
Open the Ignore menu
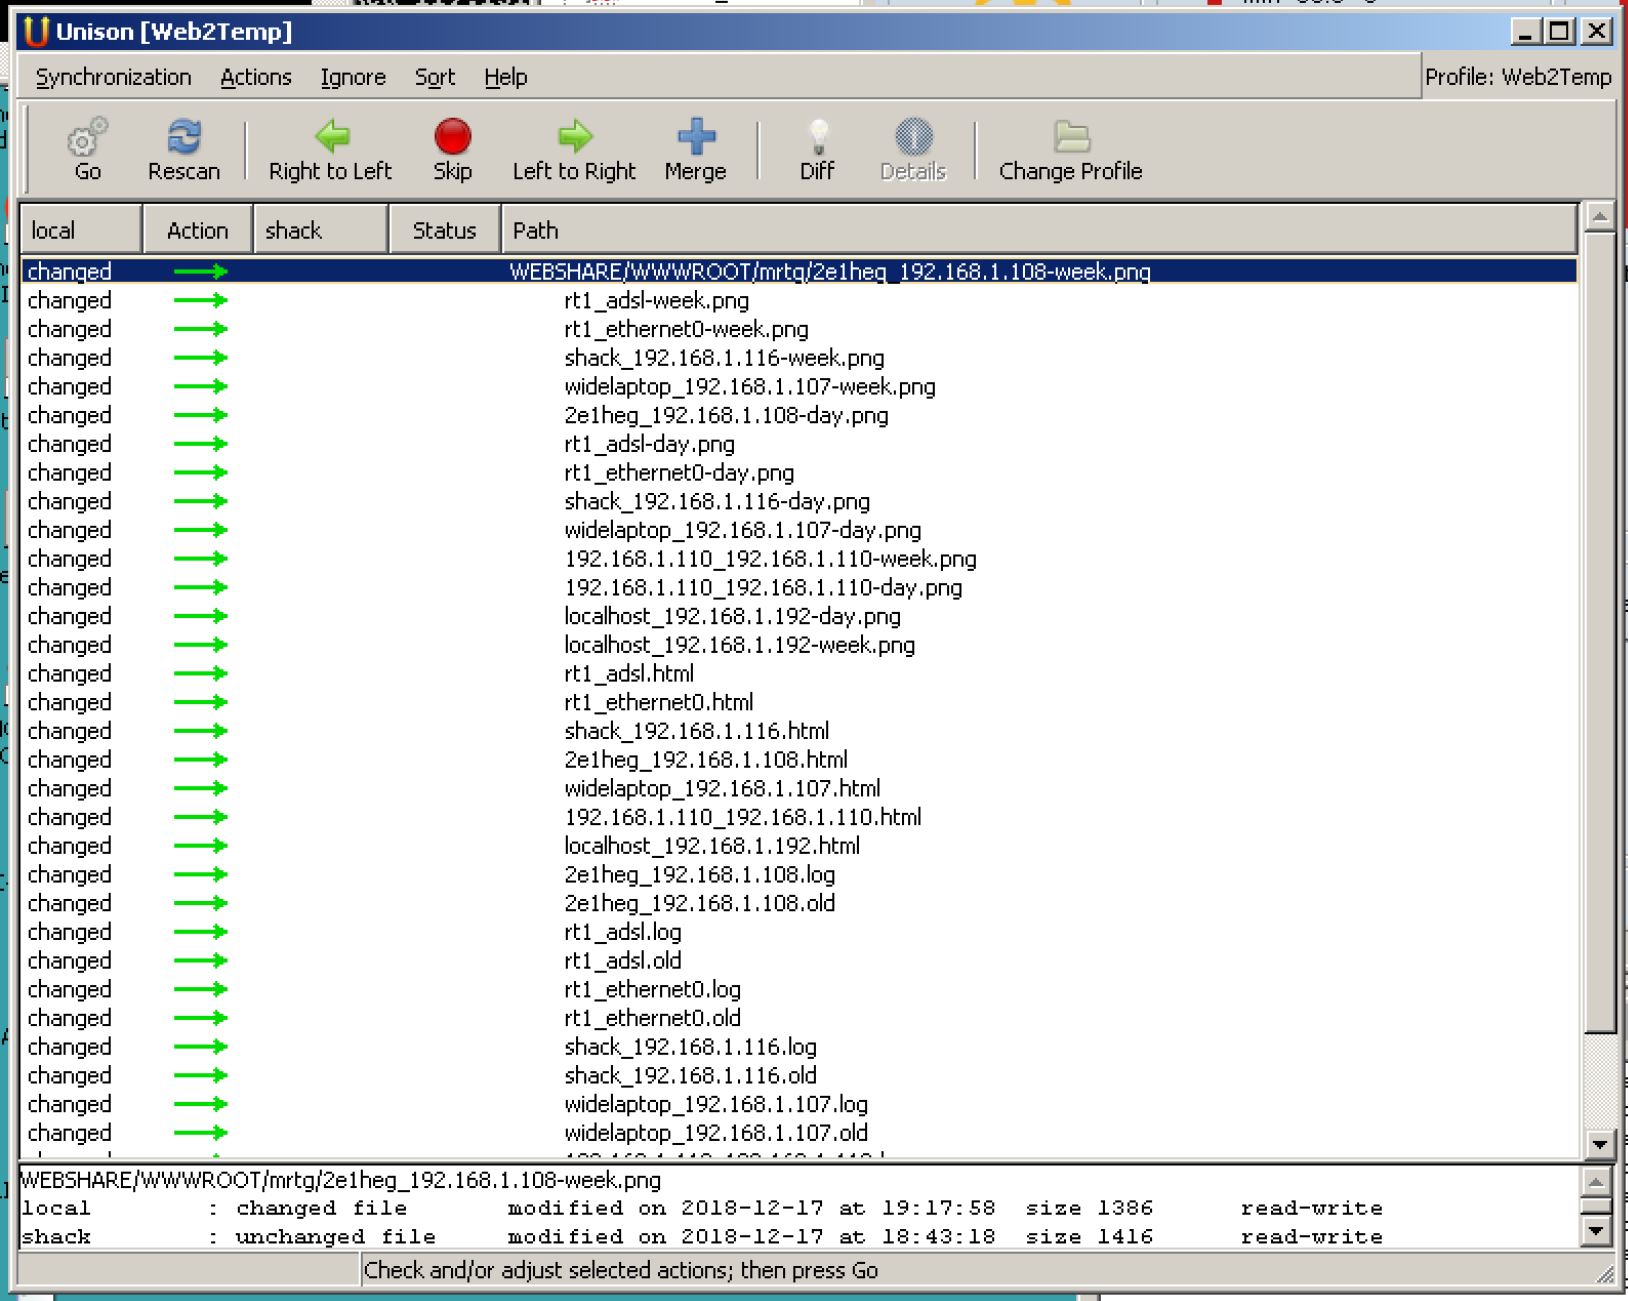click(x=353, y=77)
